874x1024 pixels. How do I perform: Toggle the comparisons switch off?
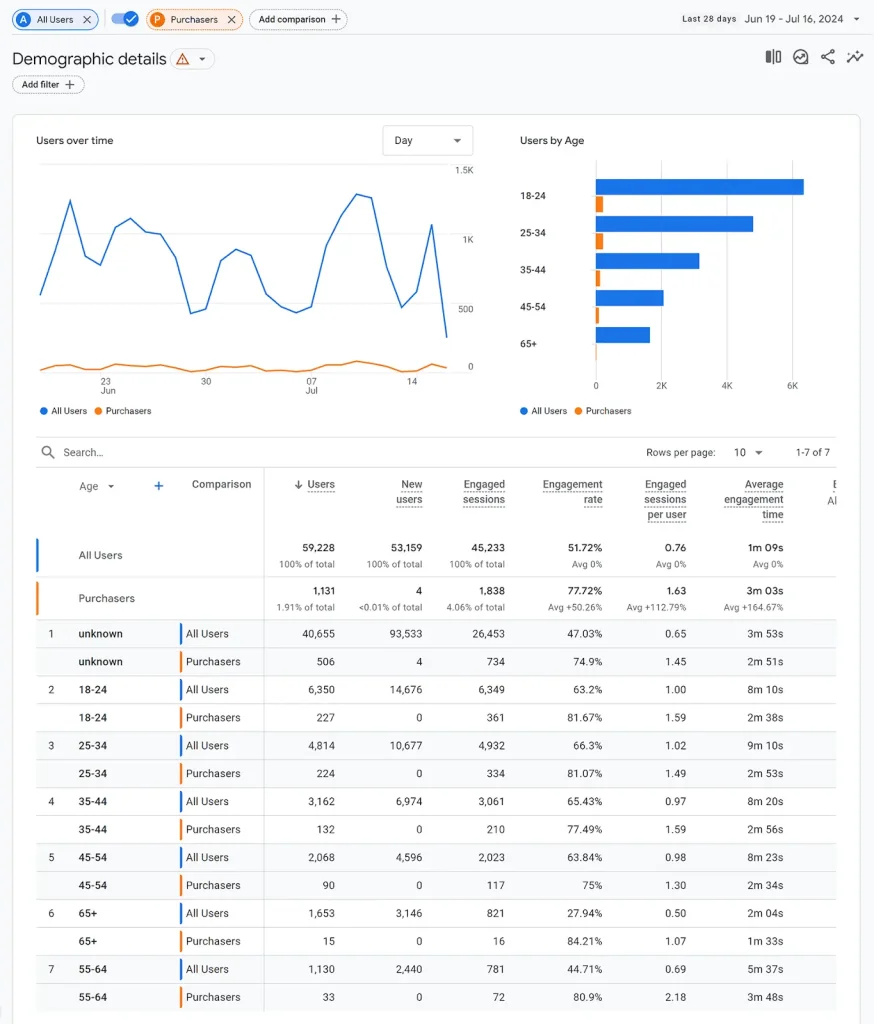click(x=125, y=19)
